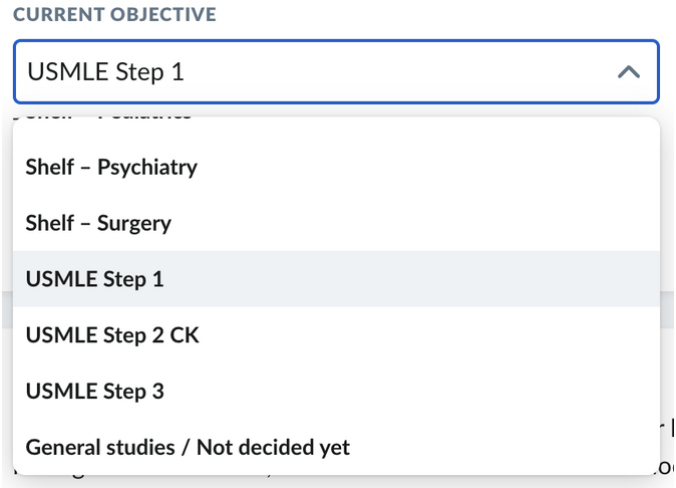Select Shelf – Psychiatry from the list

[x=111, y=167]
